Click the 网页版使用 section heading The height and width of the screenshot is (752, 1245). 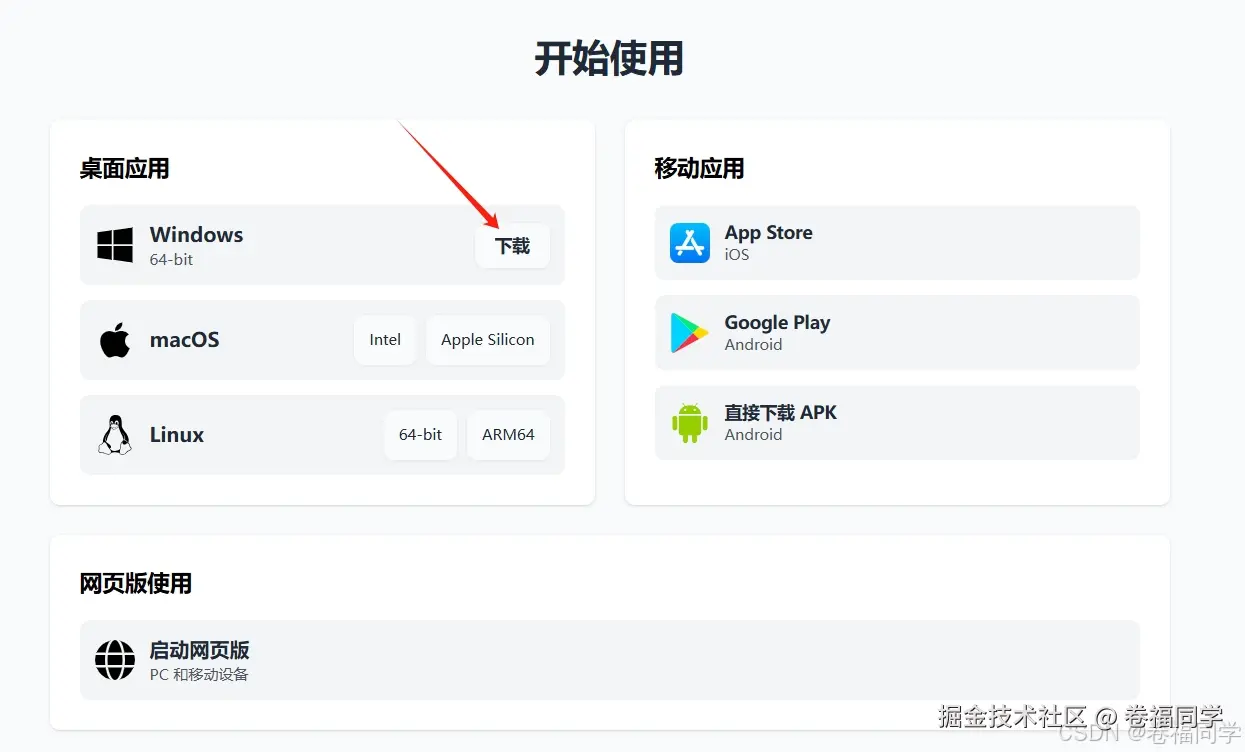click(x=134, y=583)
